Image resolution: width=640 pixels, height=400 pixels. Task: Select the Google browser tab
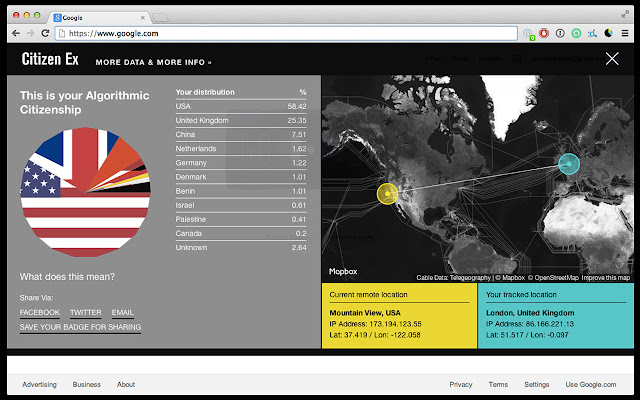[95, 17]
